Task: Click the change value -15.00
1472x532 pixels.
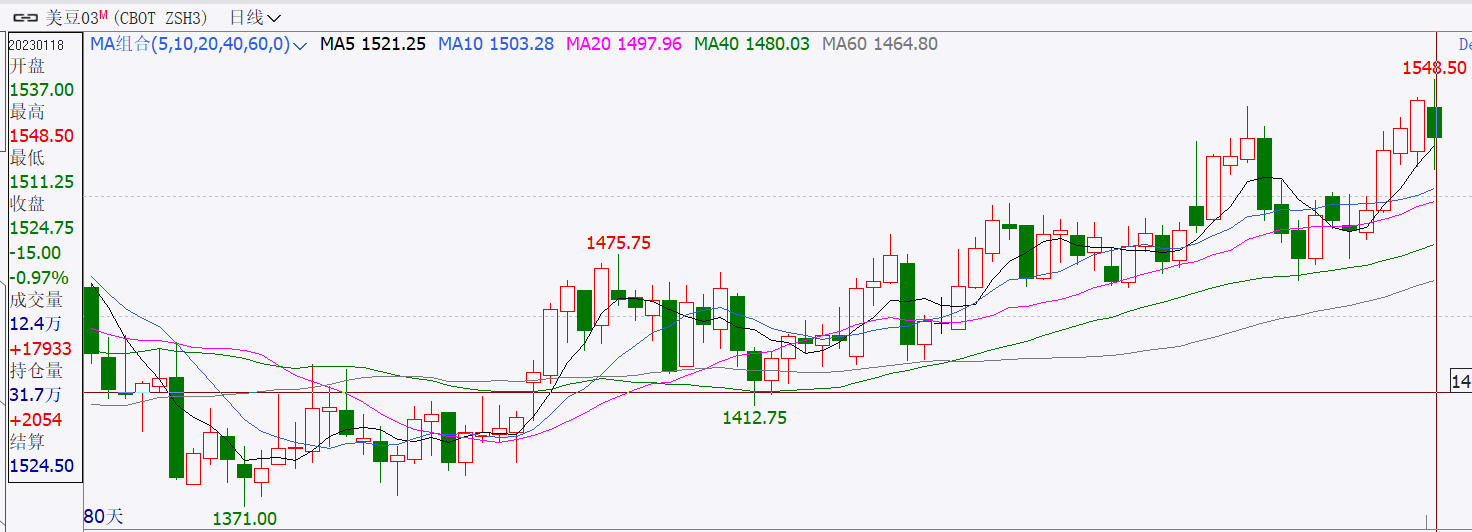Action: click(x=35, y=253)
